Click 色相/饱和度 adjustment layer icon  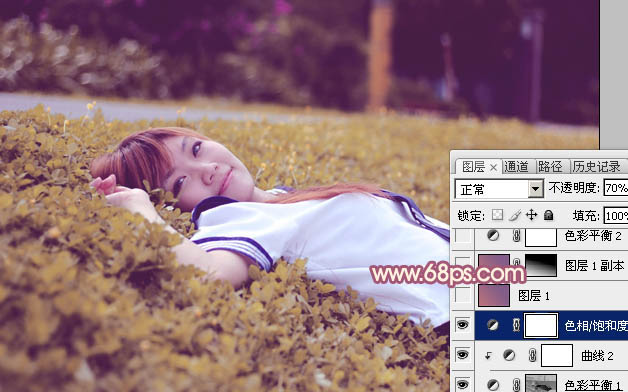point(493,325)
